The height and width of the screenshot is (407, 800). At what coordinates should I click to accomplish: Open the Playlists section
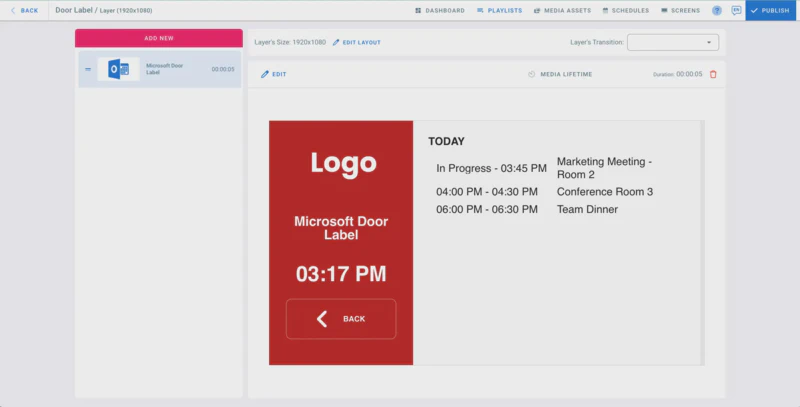(499, 10)
